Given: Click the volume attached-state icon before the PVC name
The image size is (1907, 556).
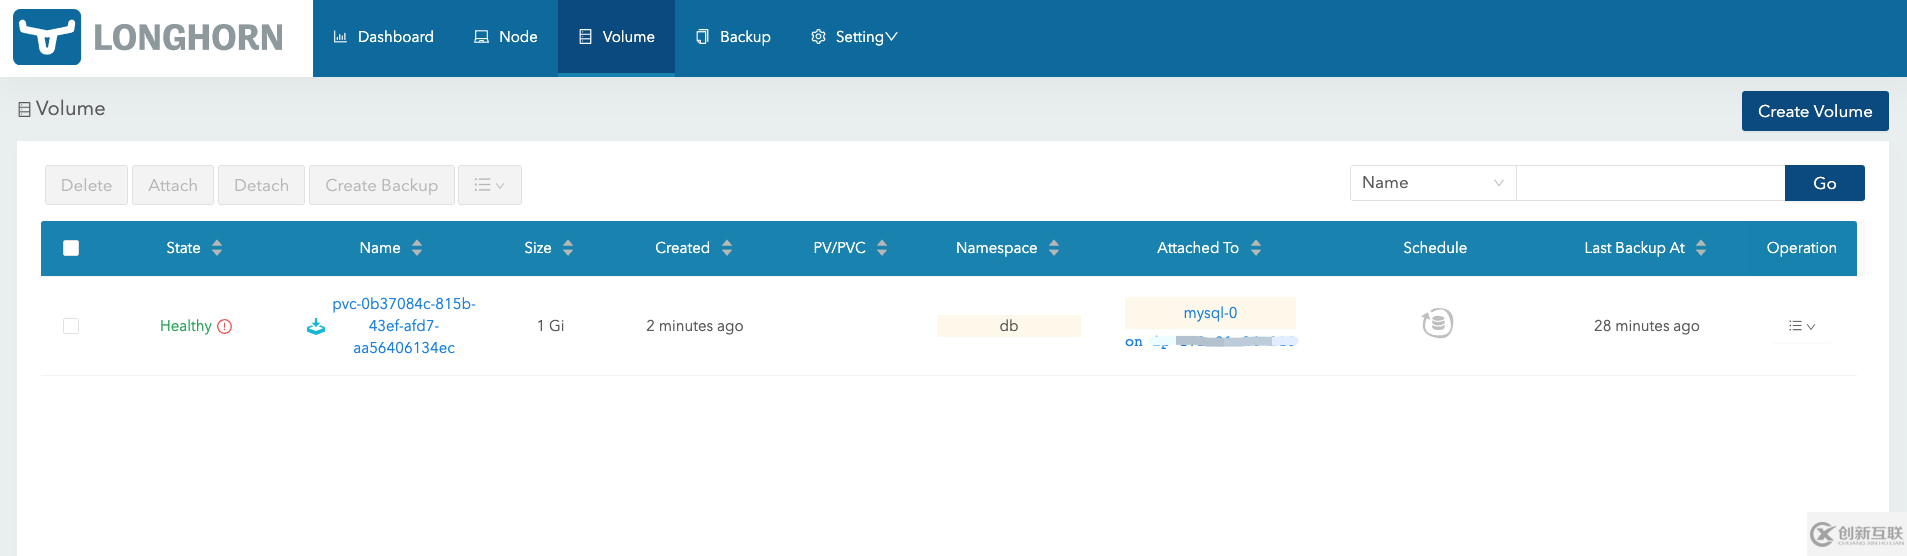Looking at the screenshot, I should (x=316, y=327).
